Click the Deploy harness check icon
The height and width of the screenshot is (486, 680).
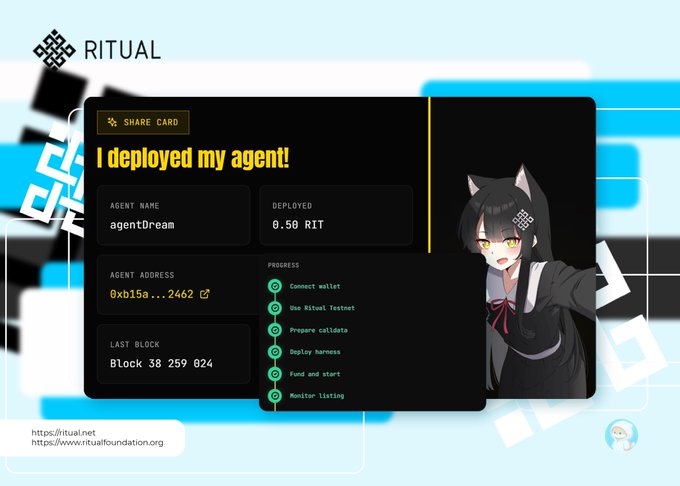click(x=275, y=352)
